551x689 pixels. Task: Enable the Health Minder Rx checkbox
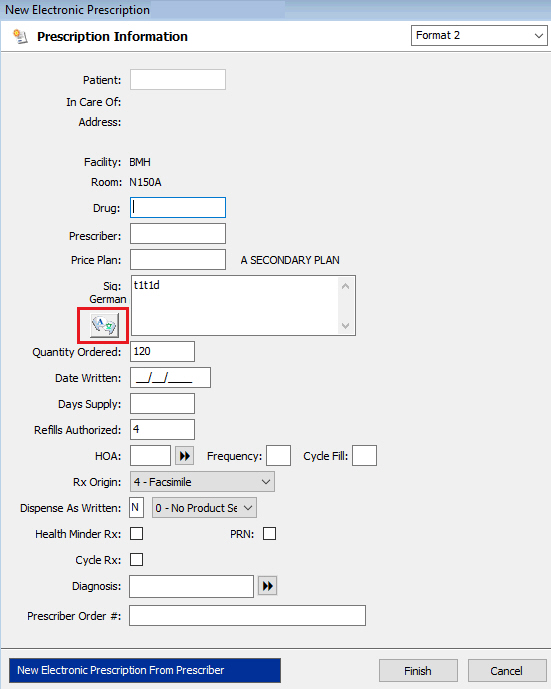(137, 534)
